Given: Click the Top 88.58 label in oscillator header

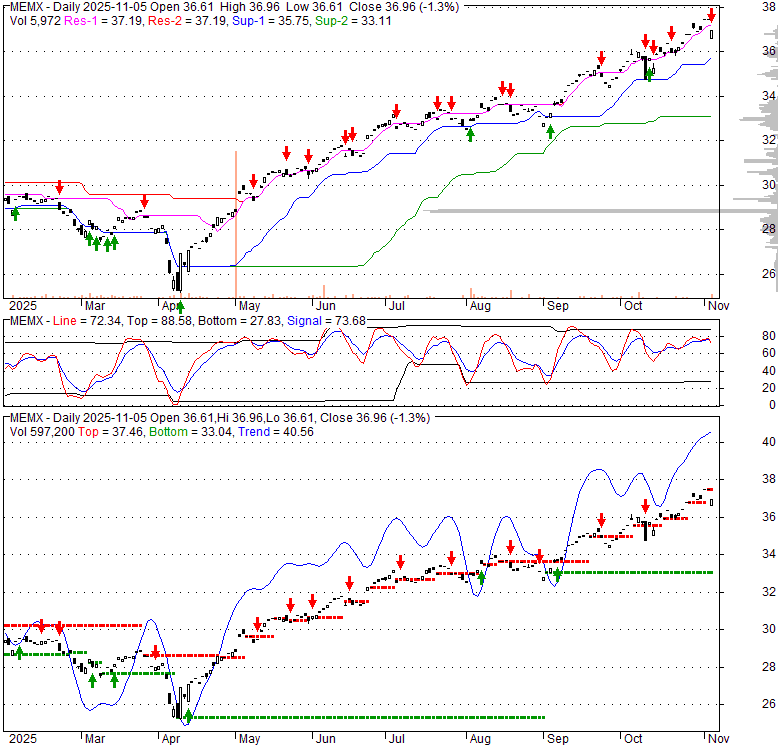Looking at the screenshot, I should [150, 320].
